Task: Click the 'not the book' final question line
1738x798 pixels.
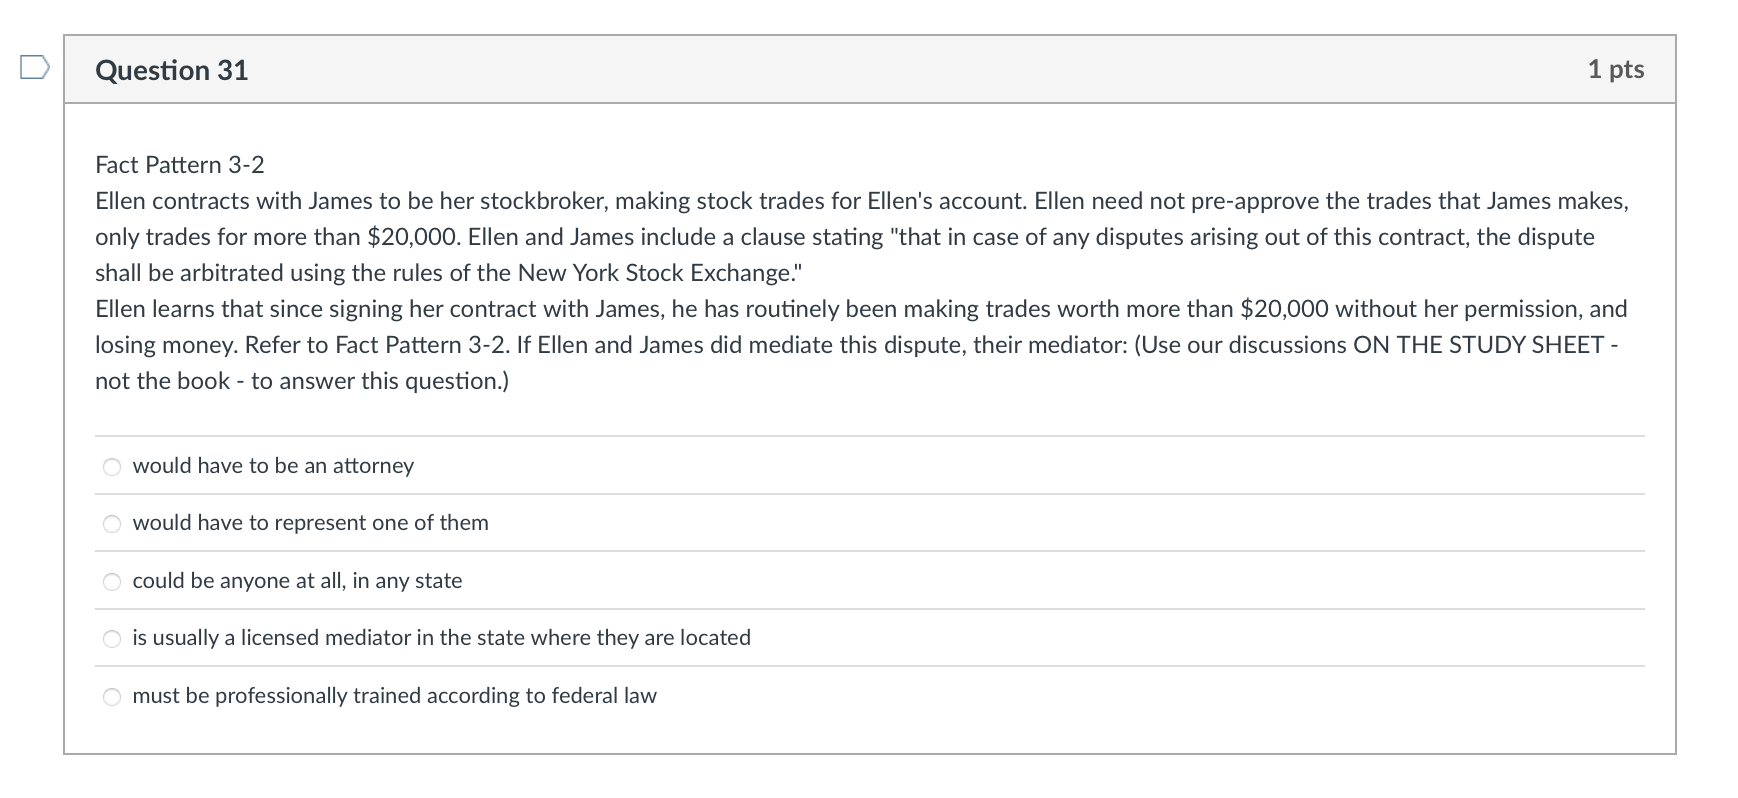Action: click(x=301, y=381)
